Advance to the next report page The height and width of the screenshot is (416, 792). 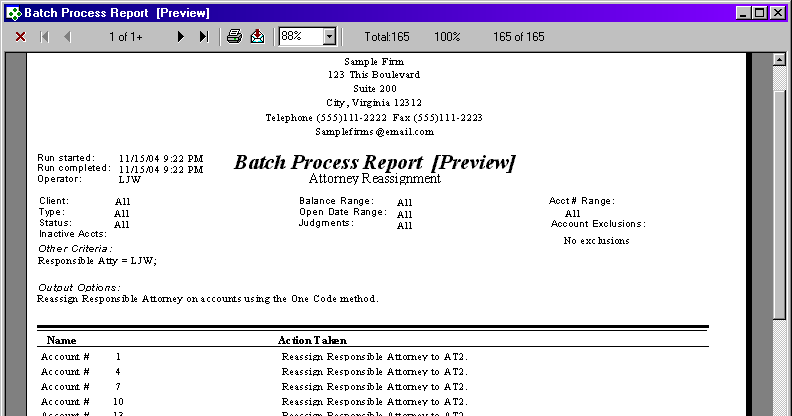tap(181, 37)
